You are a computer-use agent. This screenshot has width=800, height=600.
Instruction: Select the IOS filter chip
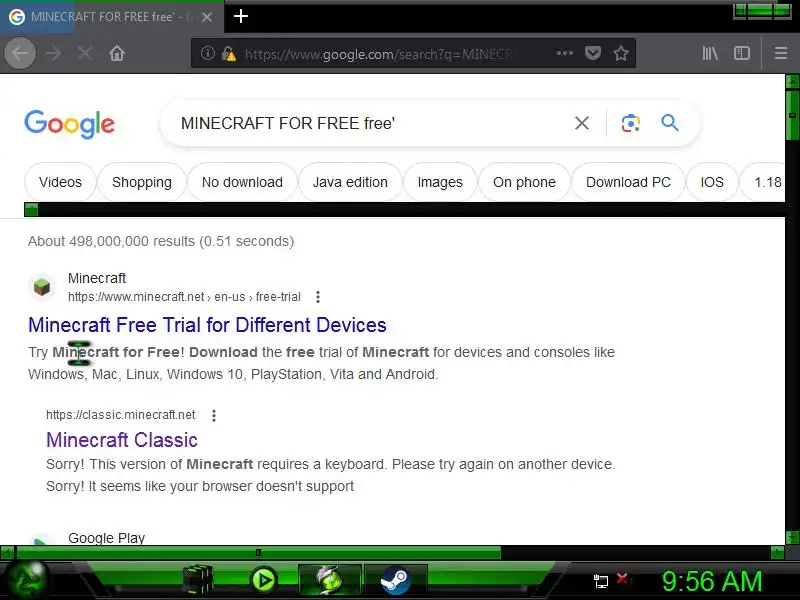[712, 182]
